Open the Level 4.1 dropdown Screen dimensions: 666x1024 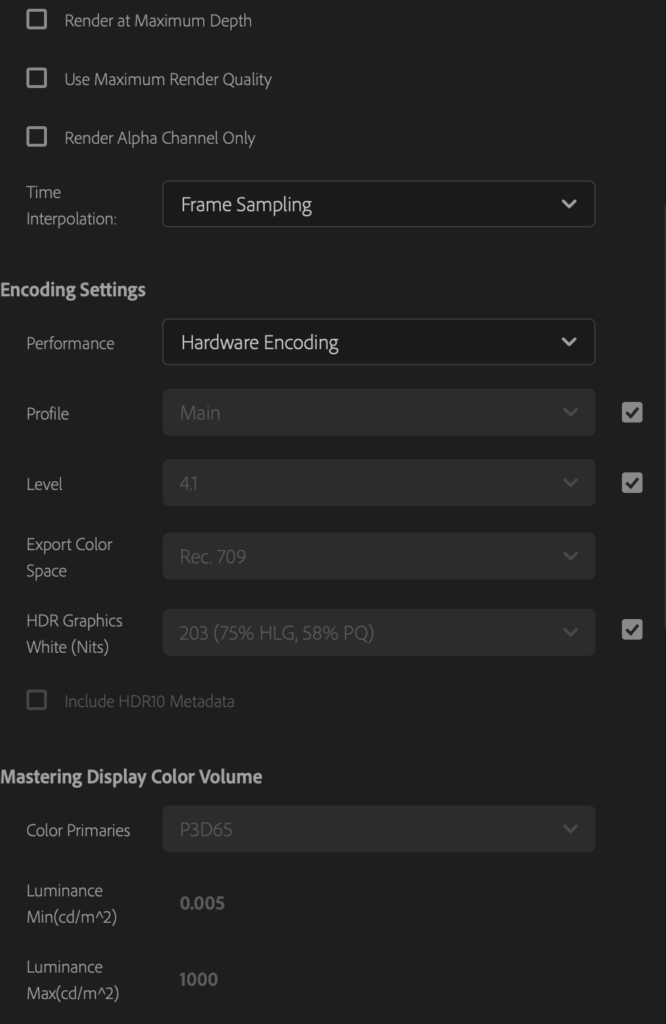click(379, 483)
